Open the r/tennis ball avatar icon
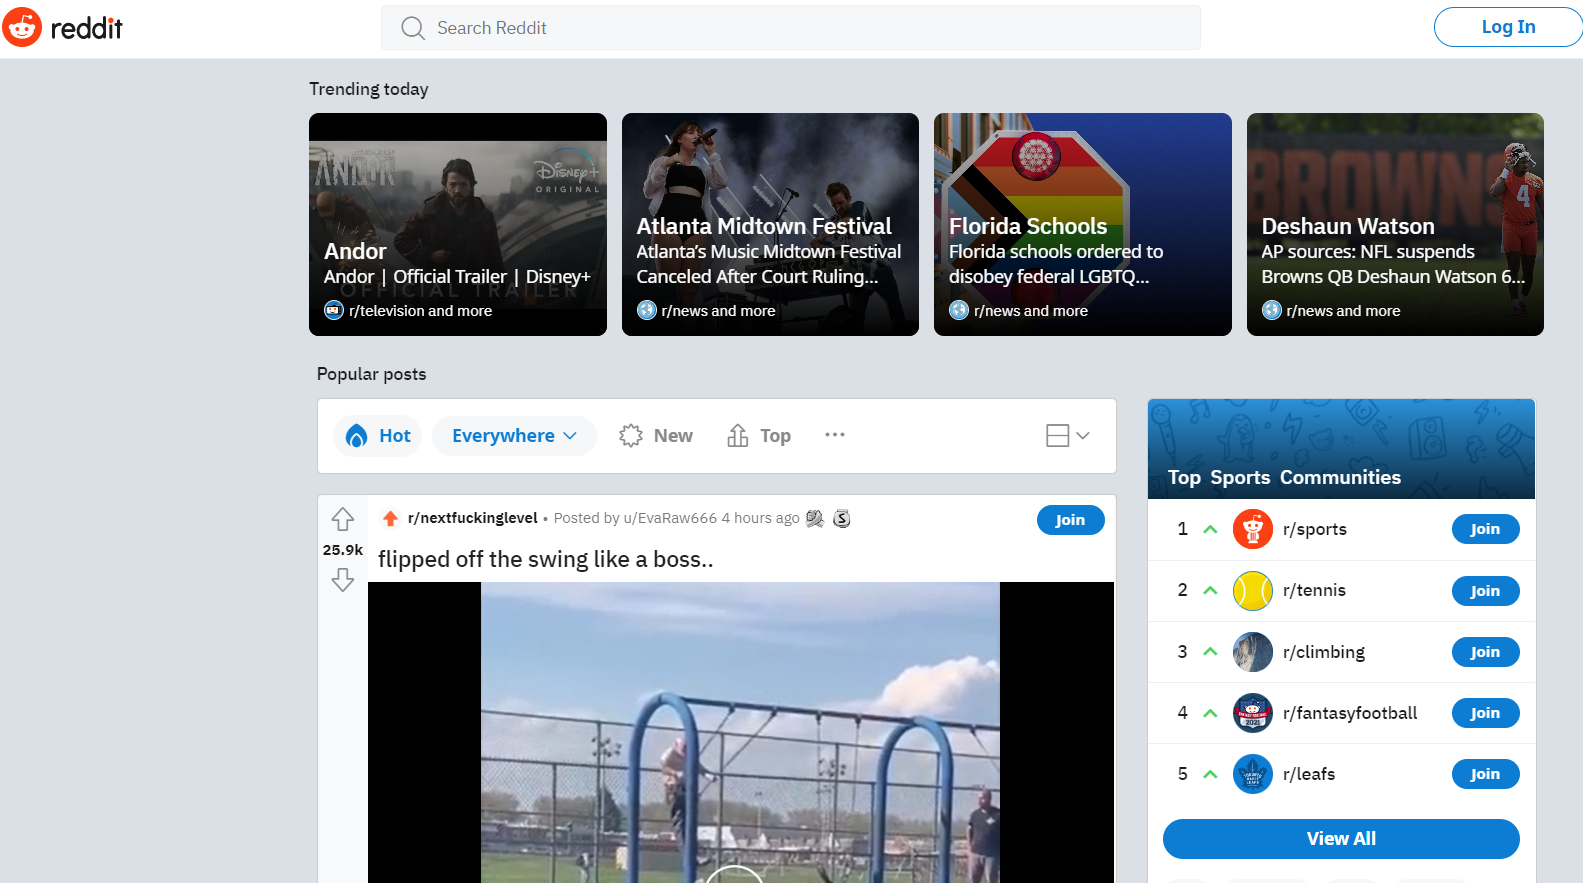Viewport: 1583px width, 883px height. point(1252,591)
